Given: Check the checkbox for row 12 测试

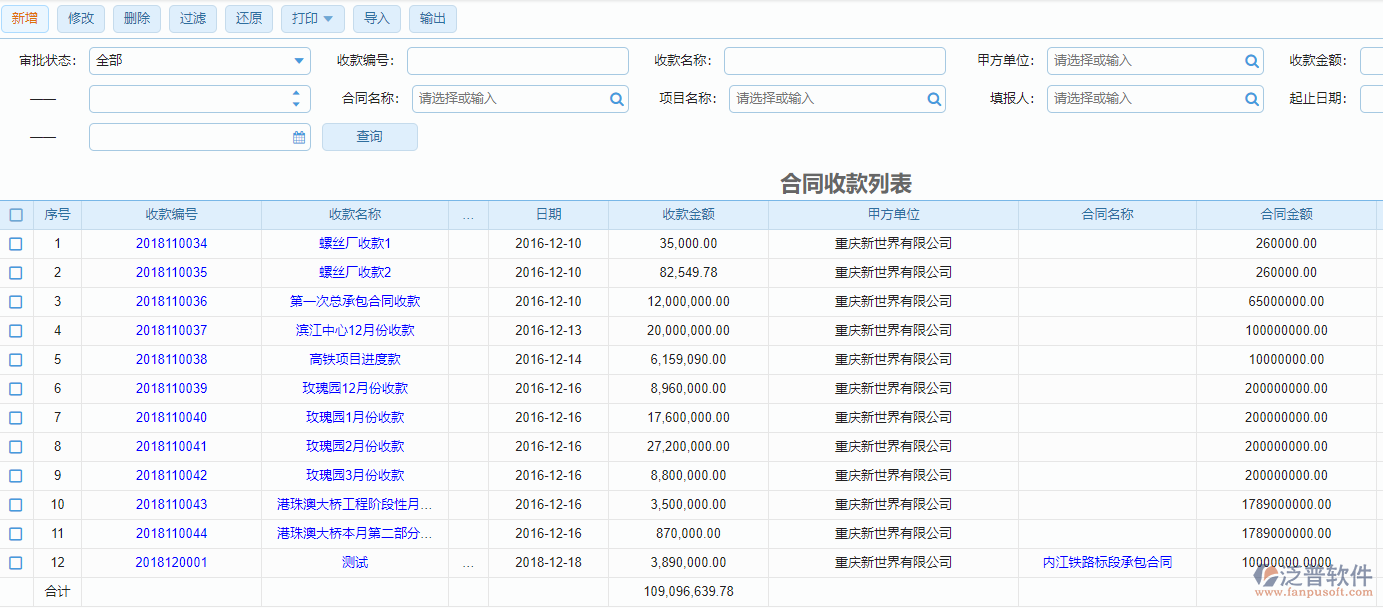Looking at the screenshot, I should pyautogui.click(x=16, y=562).
